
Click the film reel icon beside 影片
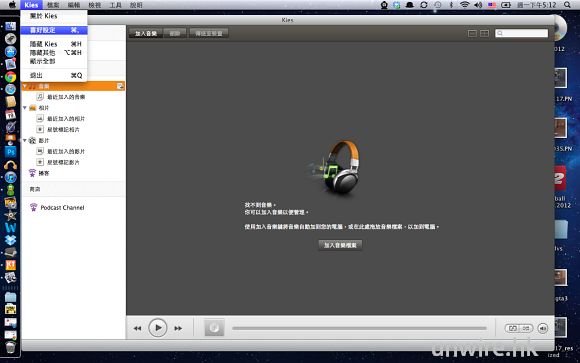point(33,141)
